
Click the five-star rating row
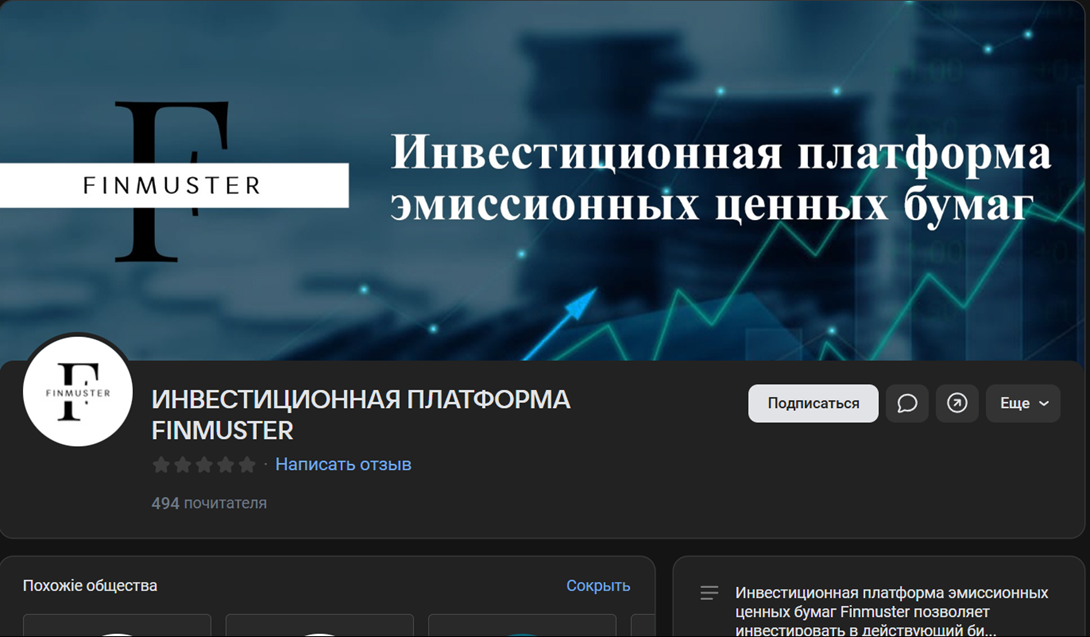tap(204, 465)
